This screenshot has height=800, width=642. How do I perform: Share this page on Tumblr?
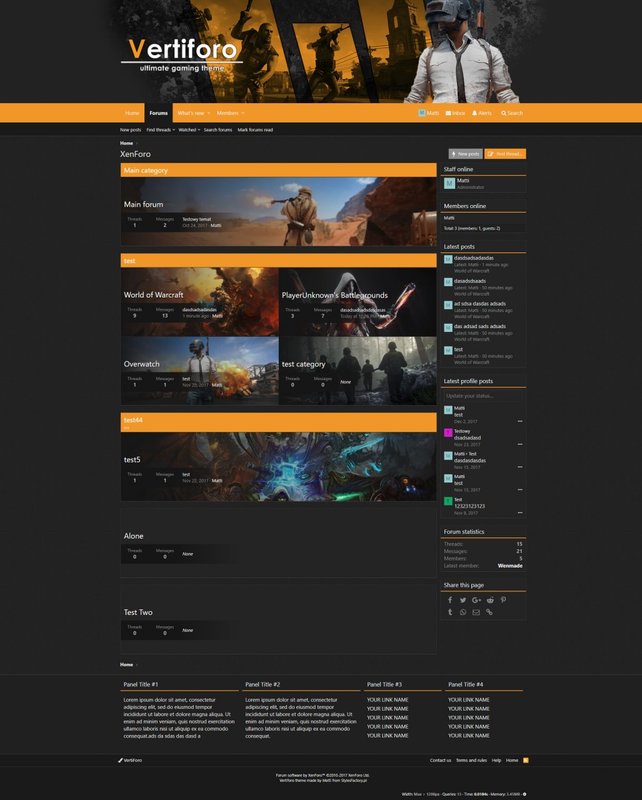[x=450, y=612]
